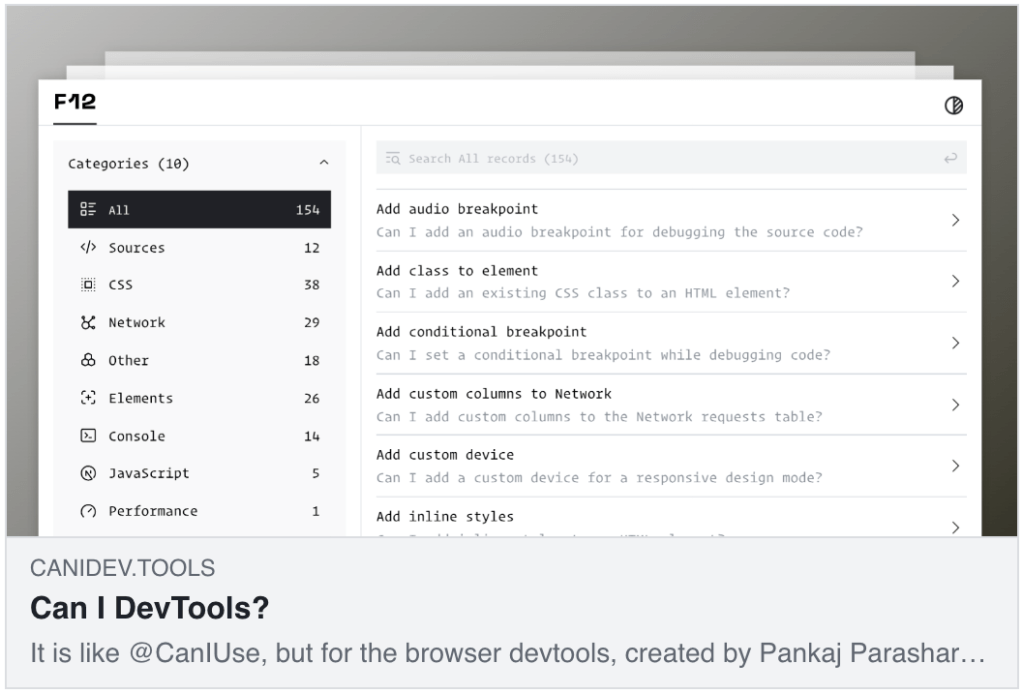The image size is (1023, 694).
Task: Expand the Add audio breakpoint chevron
Action: 955,220
